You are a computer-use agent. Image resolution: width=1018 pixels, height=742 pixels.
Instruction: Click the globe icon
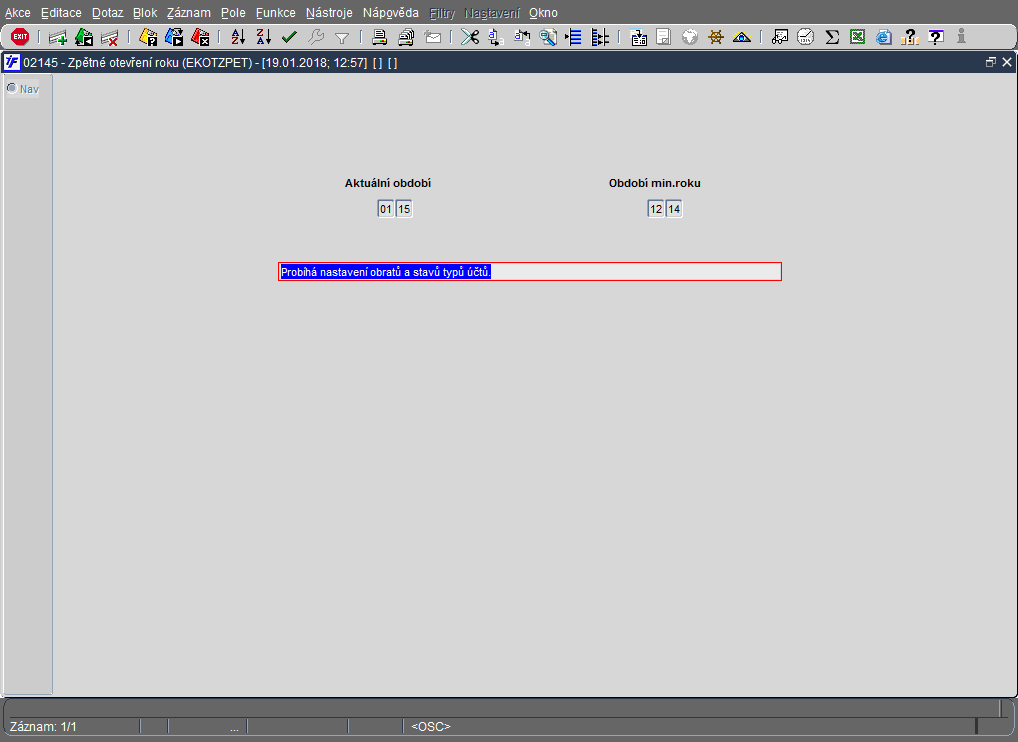[x=689, y=37]
